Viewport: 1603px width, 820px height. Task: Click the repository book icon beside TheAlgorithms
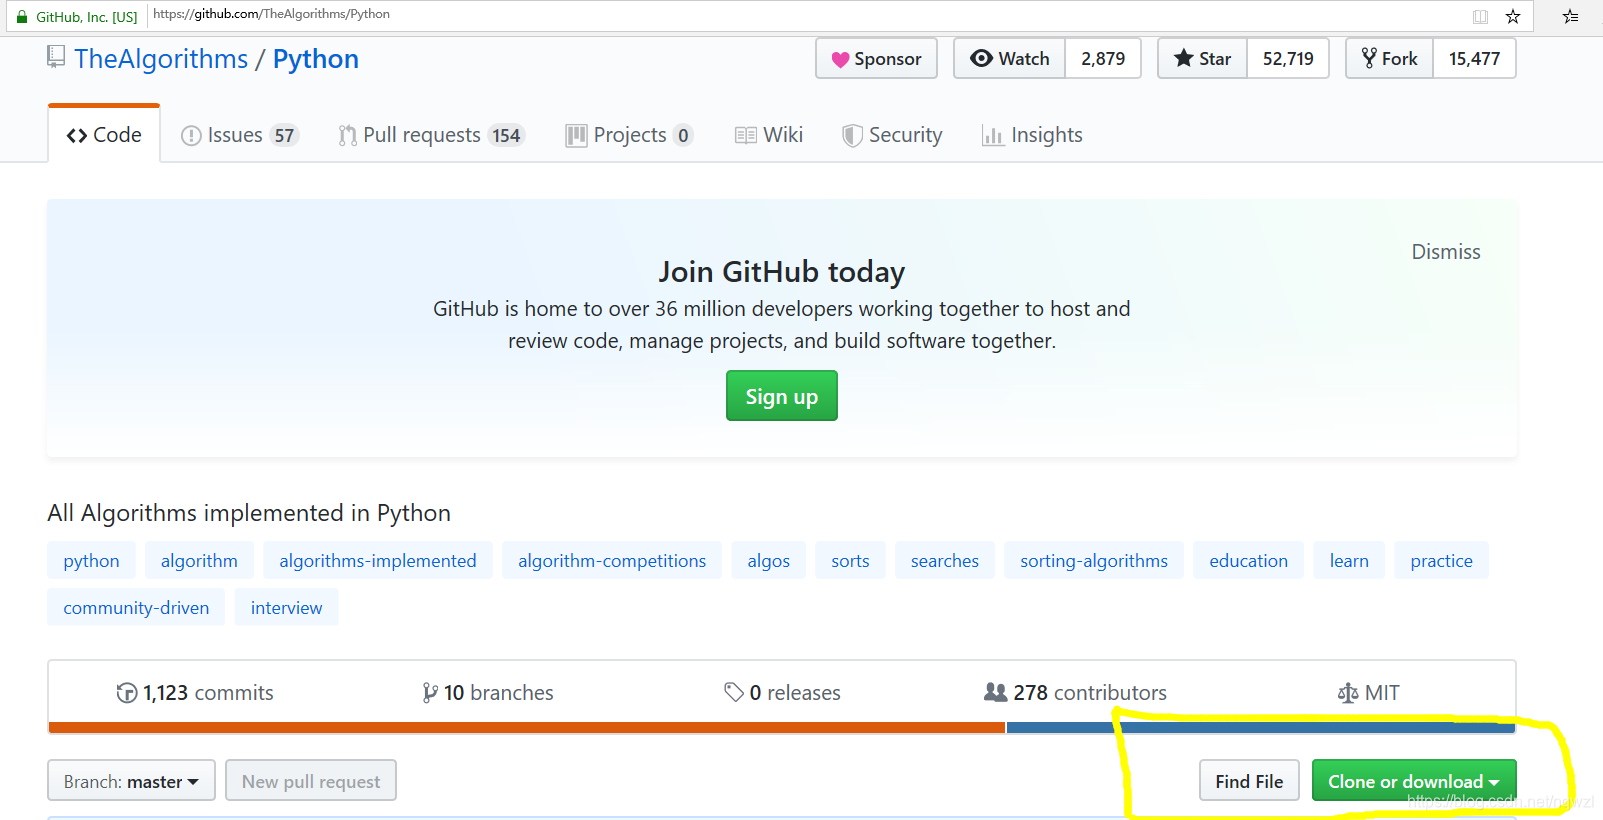click(56, 57)
